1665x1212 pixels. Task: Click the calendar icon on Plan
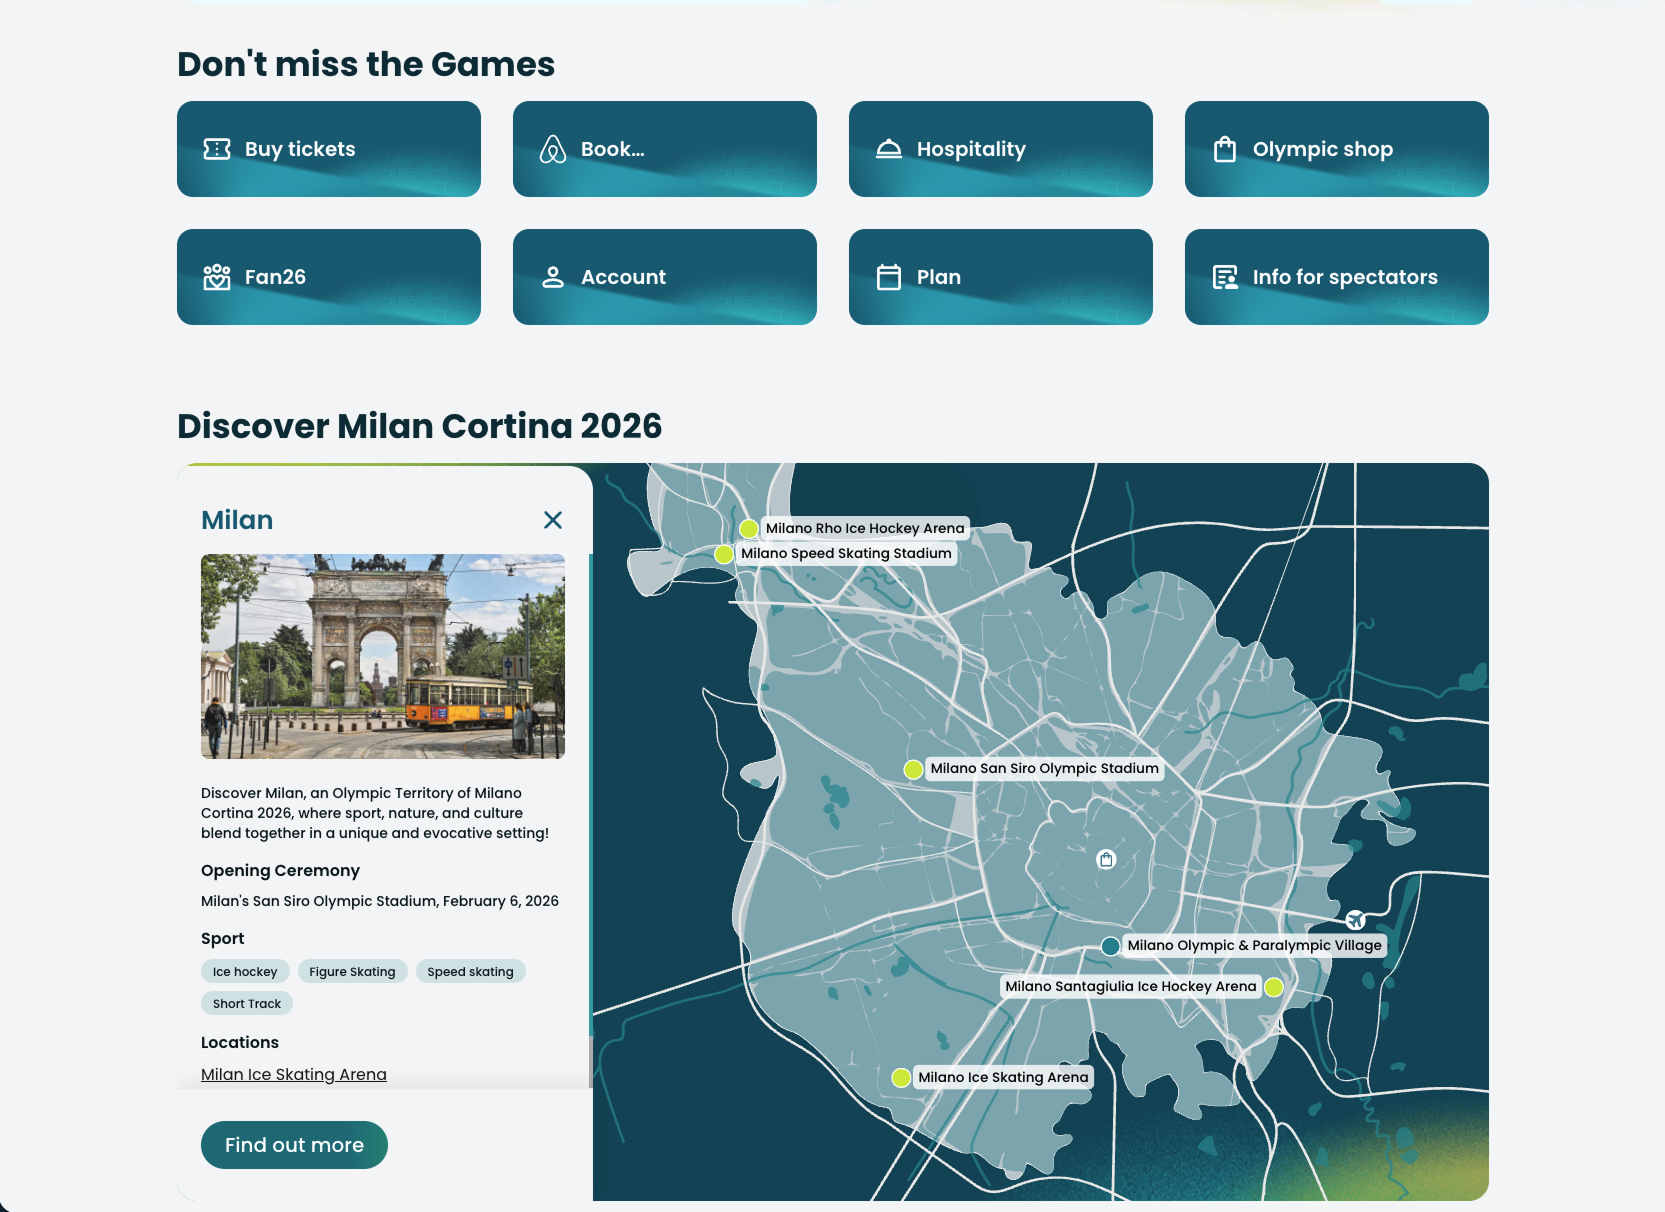[x=889, y=277]
